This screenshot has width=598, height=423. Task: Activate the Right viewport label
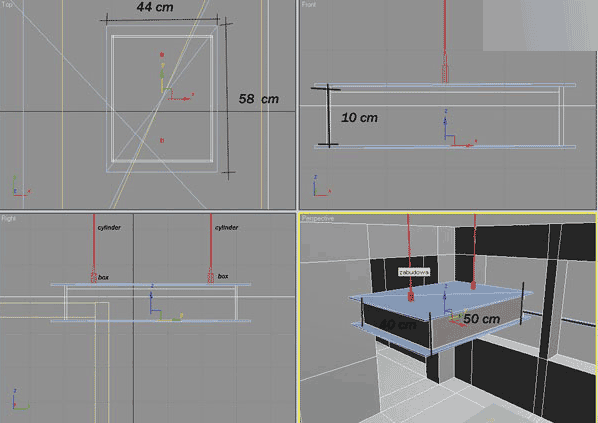coord(8,218)
